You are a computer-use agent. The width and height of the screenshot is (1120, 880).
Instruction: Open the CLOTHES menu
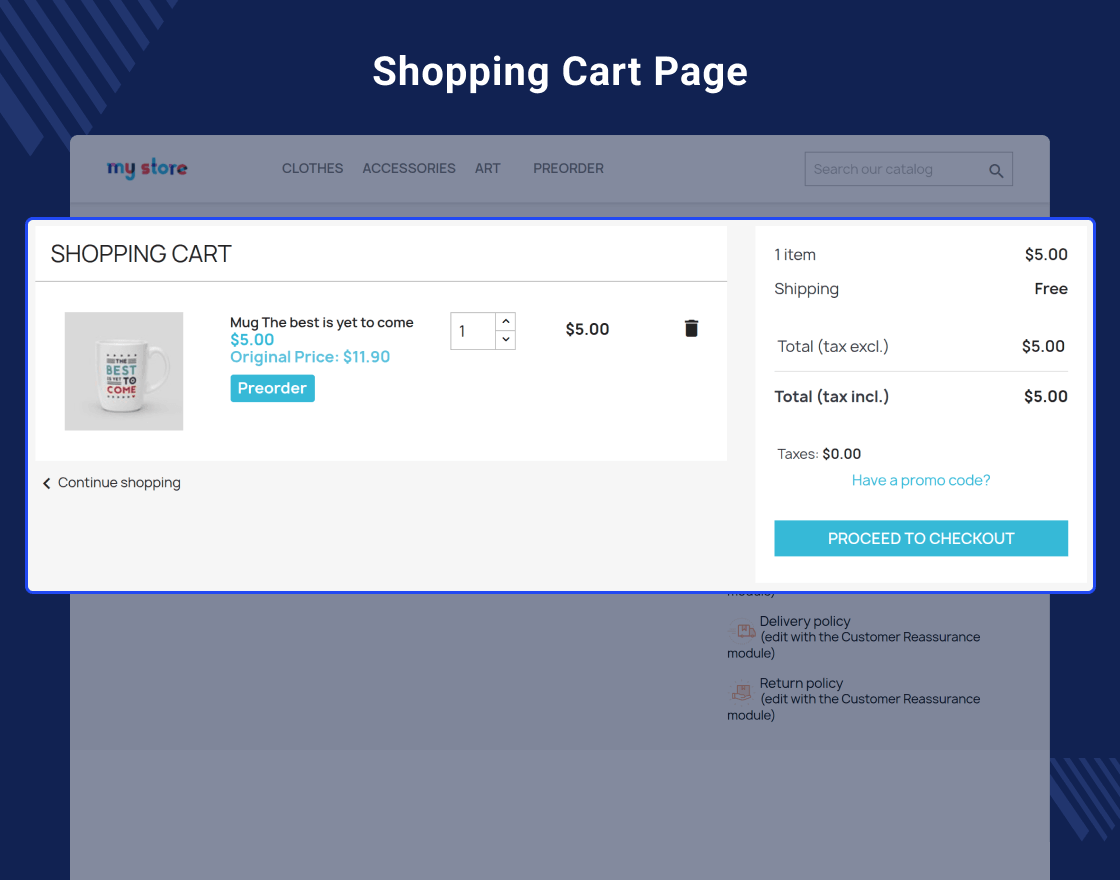(312, 169)
